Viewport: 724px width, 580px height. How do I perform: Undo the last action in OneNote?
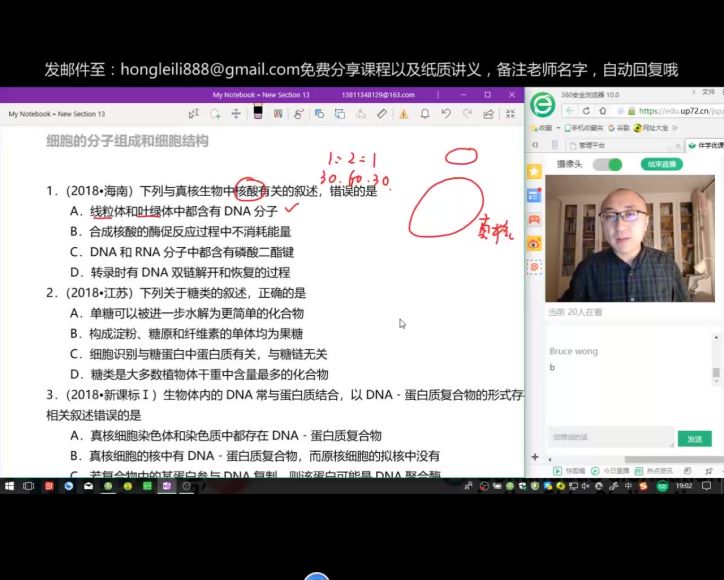point(446,114)
